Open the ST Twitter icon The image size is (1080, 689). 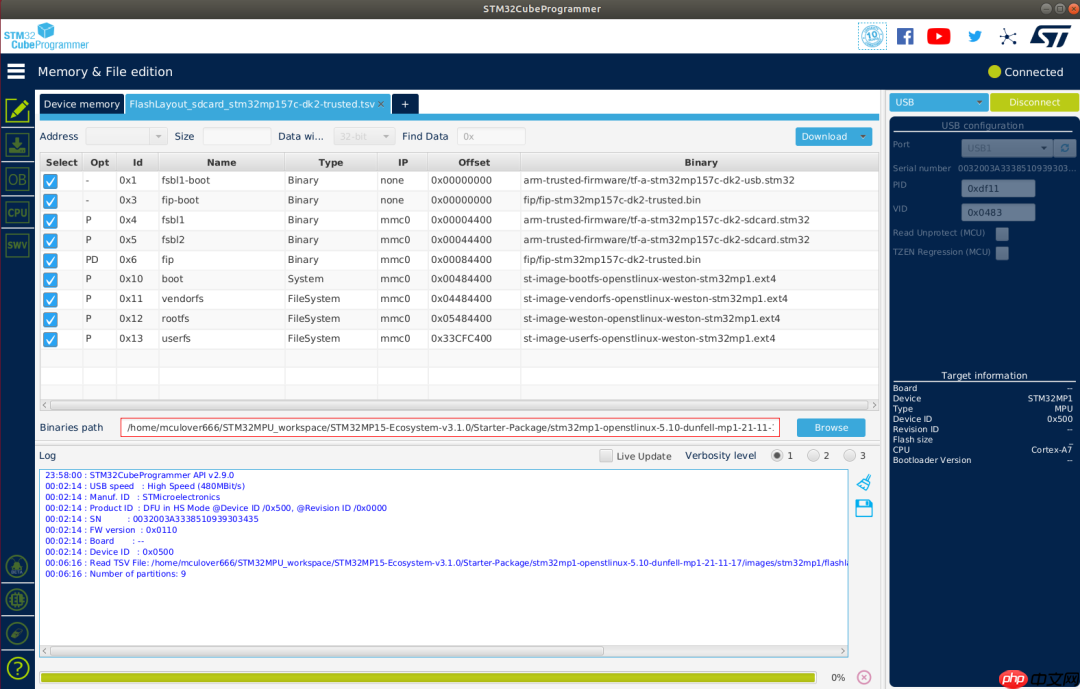[x=975, y=36]
